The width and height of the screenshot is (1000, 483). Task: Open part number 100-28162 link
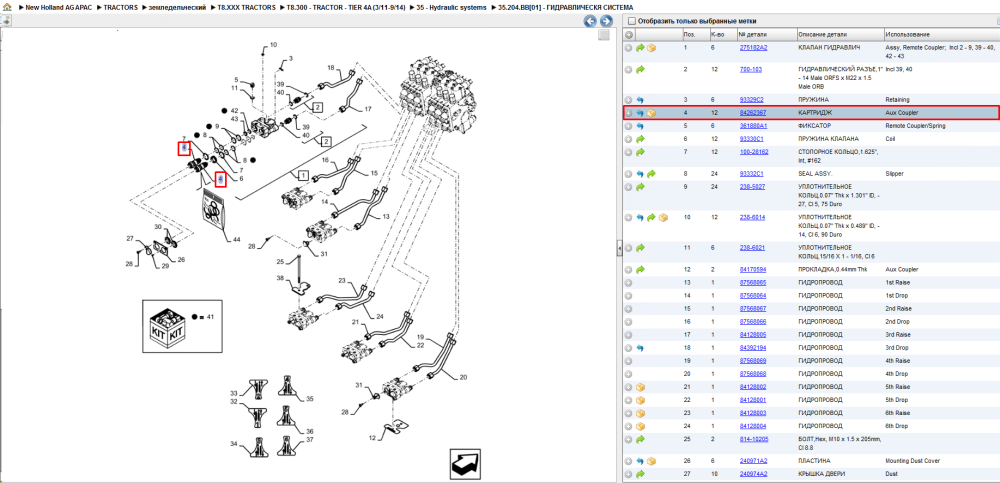(754, 152)
